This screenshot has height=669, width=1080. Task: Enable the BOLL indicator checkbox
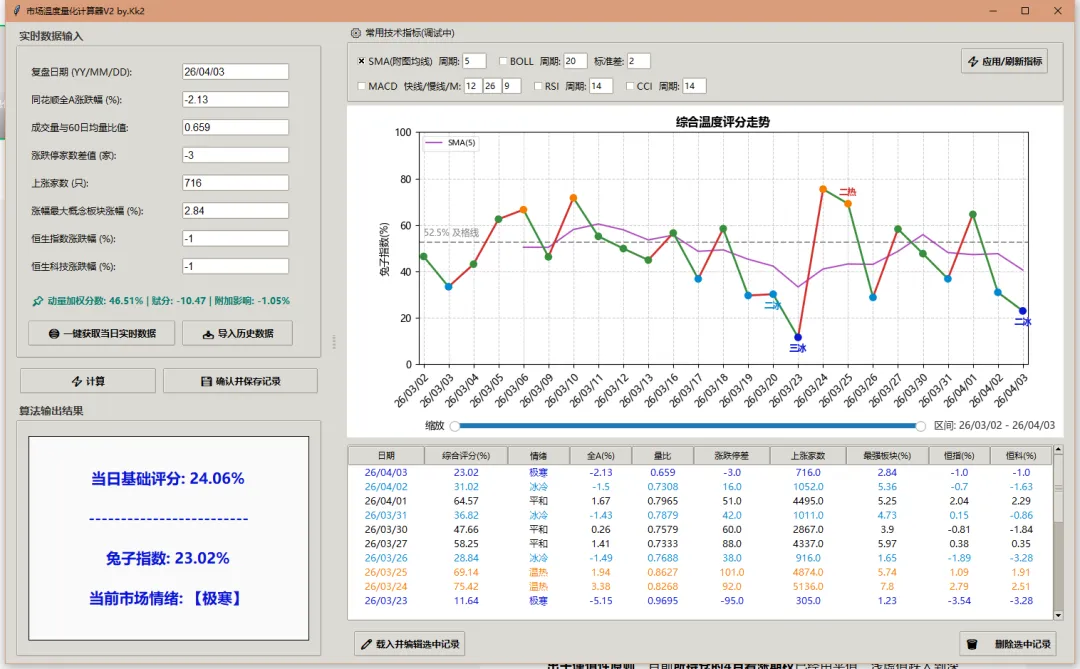(x=503, y=61)
